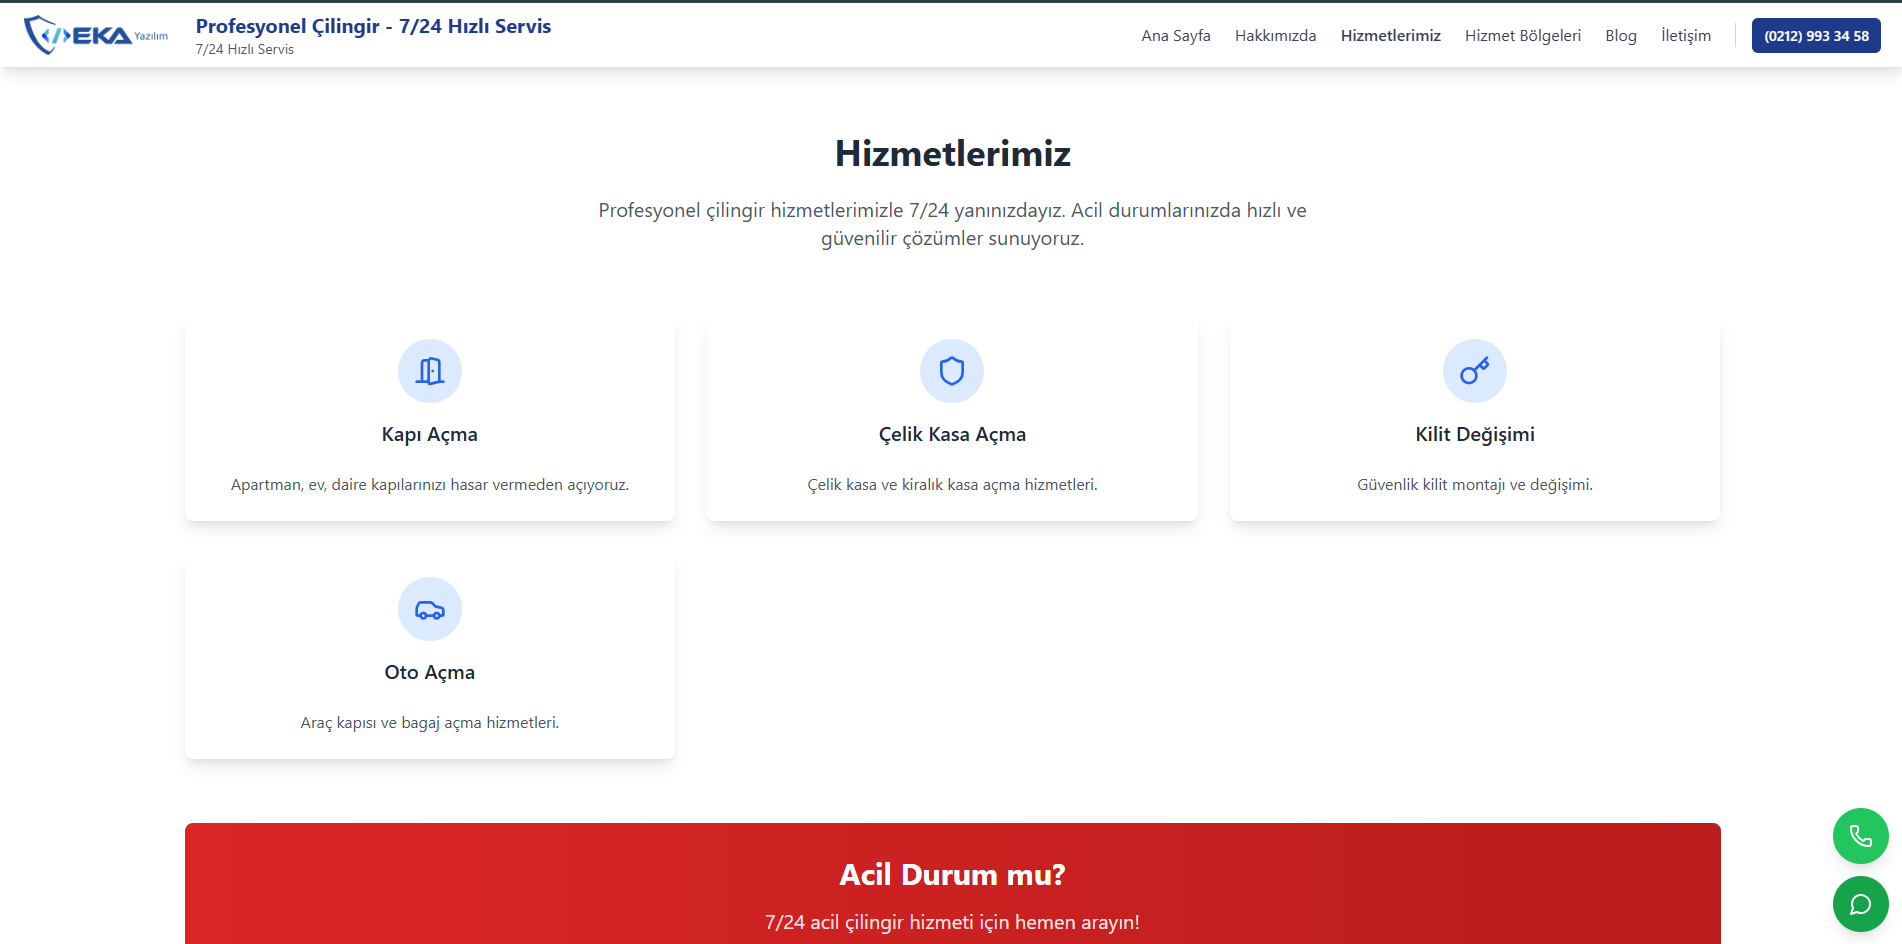The width and height of the screenshot is (1902, 944).
Task: Click the Kilit Değişimi service heading
Action: 1474,434
